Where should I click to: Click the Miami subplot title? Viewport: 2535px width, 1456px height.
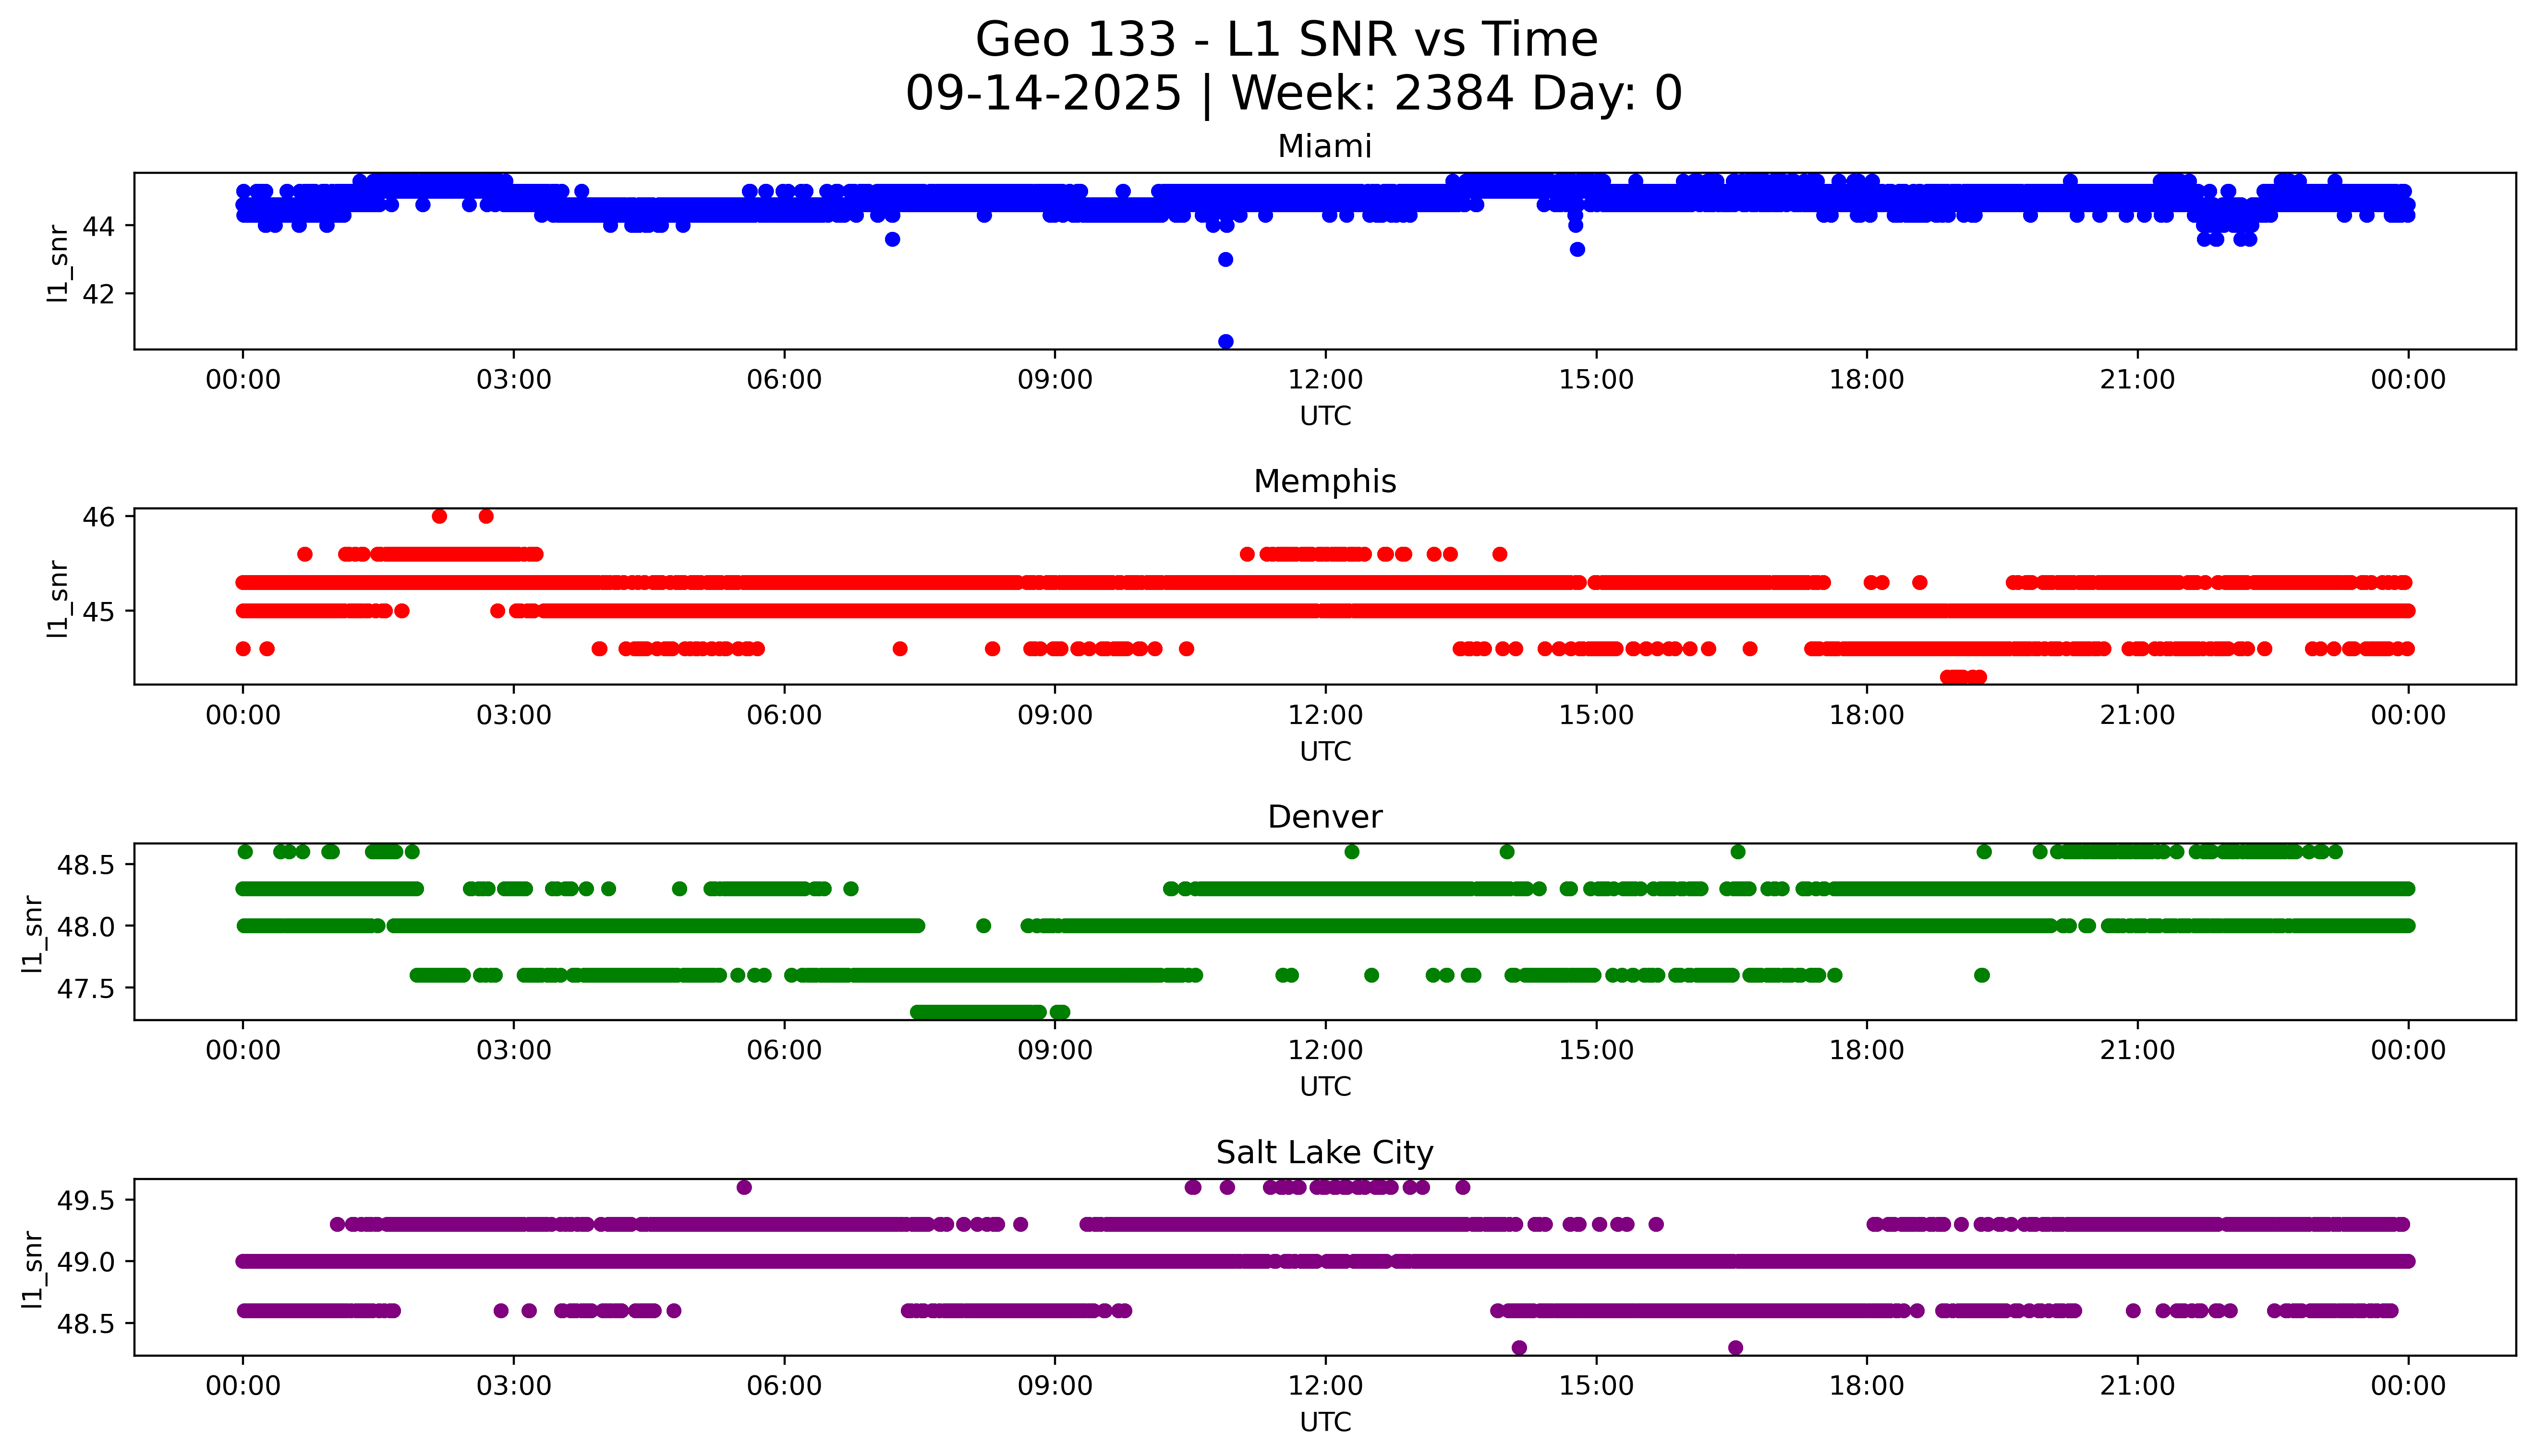click(1324, 147)
